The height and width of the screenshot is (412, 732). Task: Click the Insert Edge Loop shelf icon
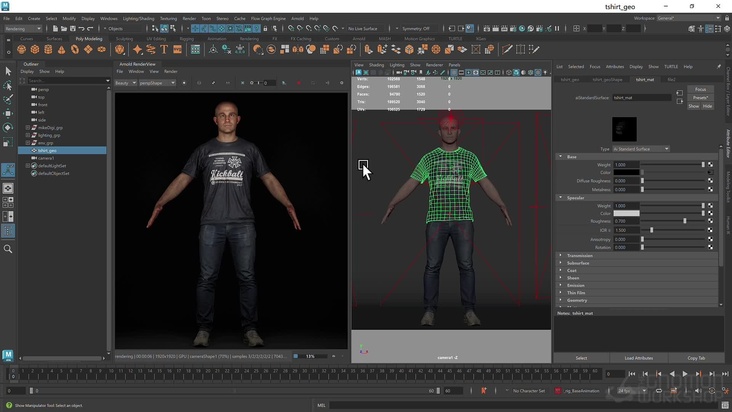[x=521, y=49]
